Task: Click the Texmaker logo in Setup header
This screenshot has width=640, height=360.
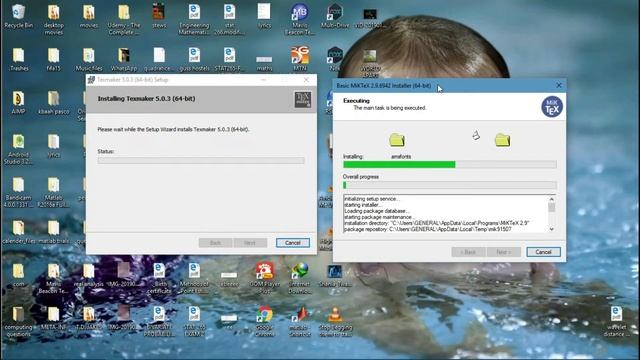Action: pyautogui.click(x=303, y=99)
